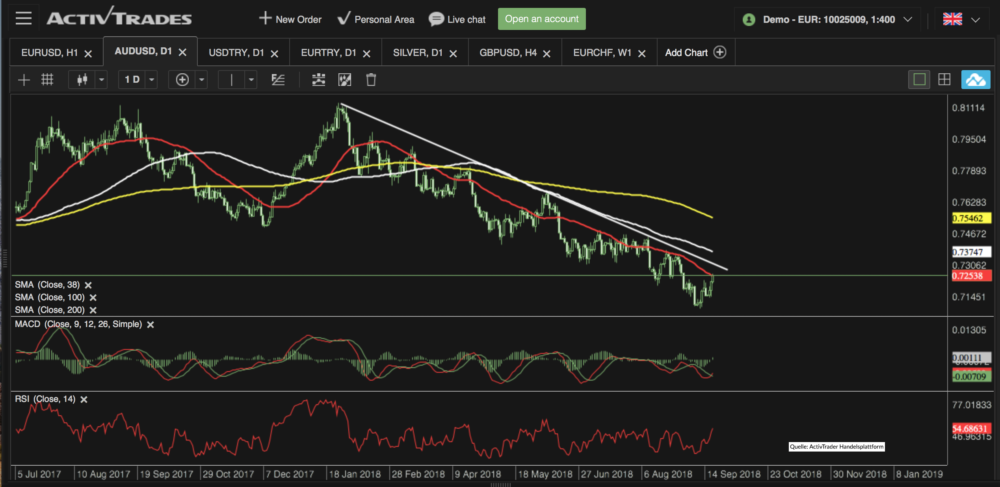
Task: Close the EURUSD, H1 tab
Action: (x=89, y=54)
